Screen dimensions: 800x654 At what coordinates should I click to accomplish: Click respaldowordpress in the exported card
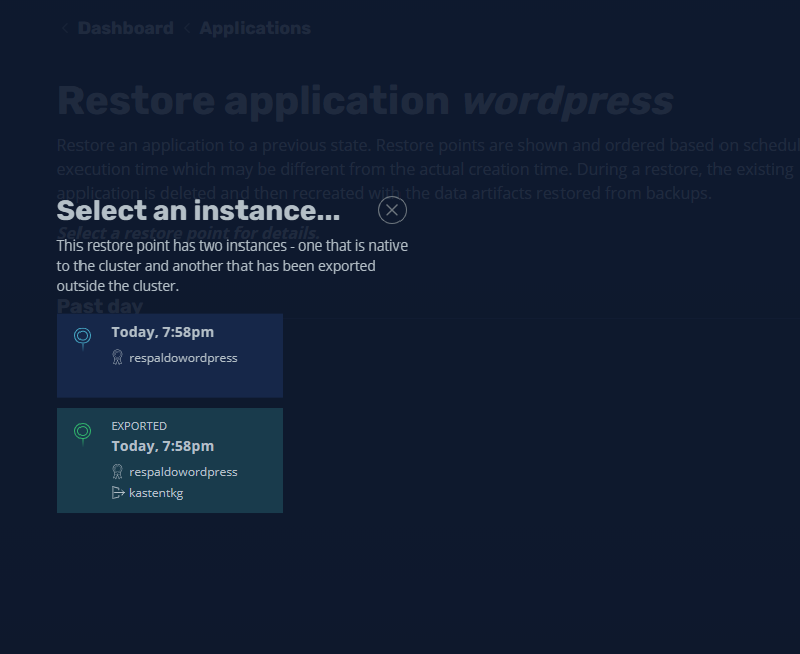(183, 472)
